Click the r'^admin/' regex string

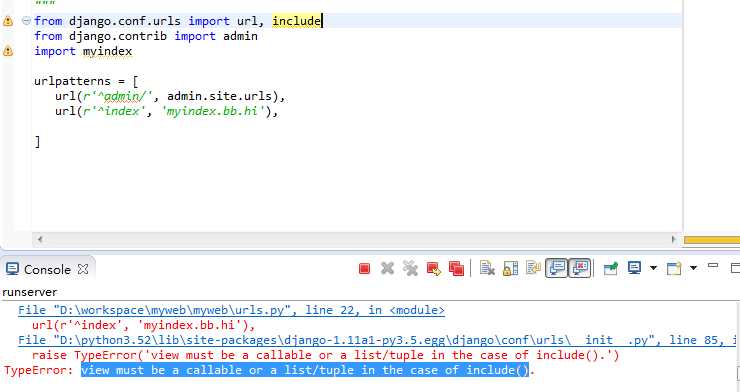pos(118,96)
